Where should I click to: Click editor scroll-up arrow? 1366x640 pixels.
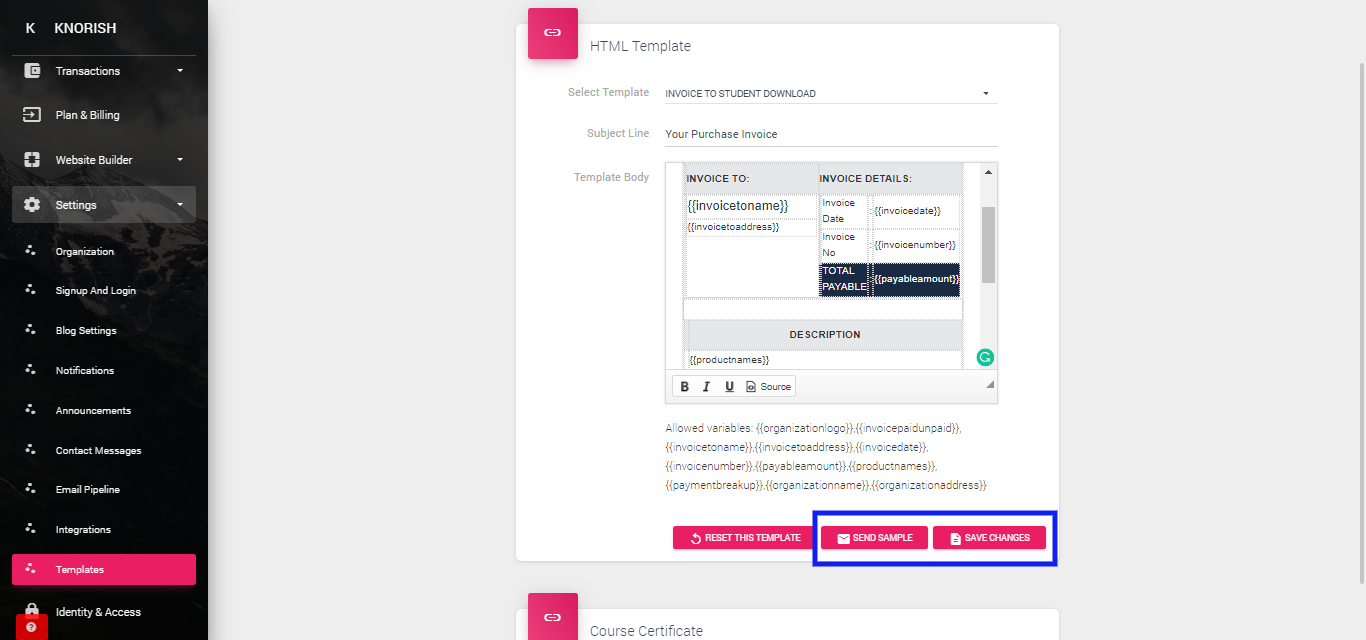point(988,172)
